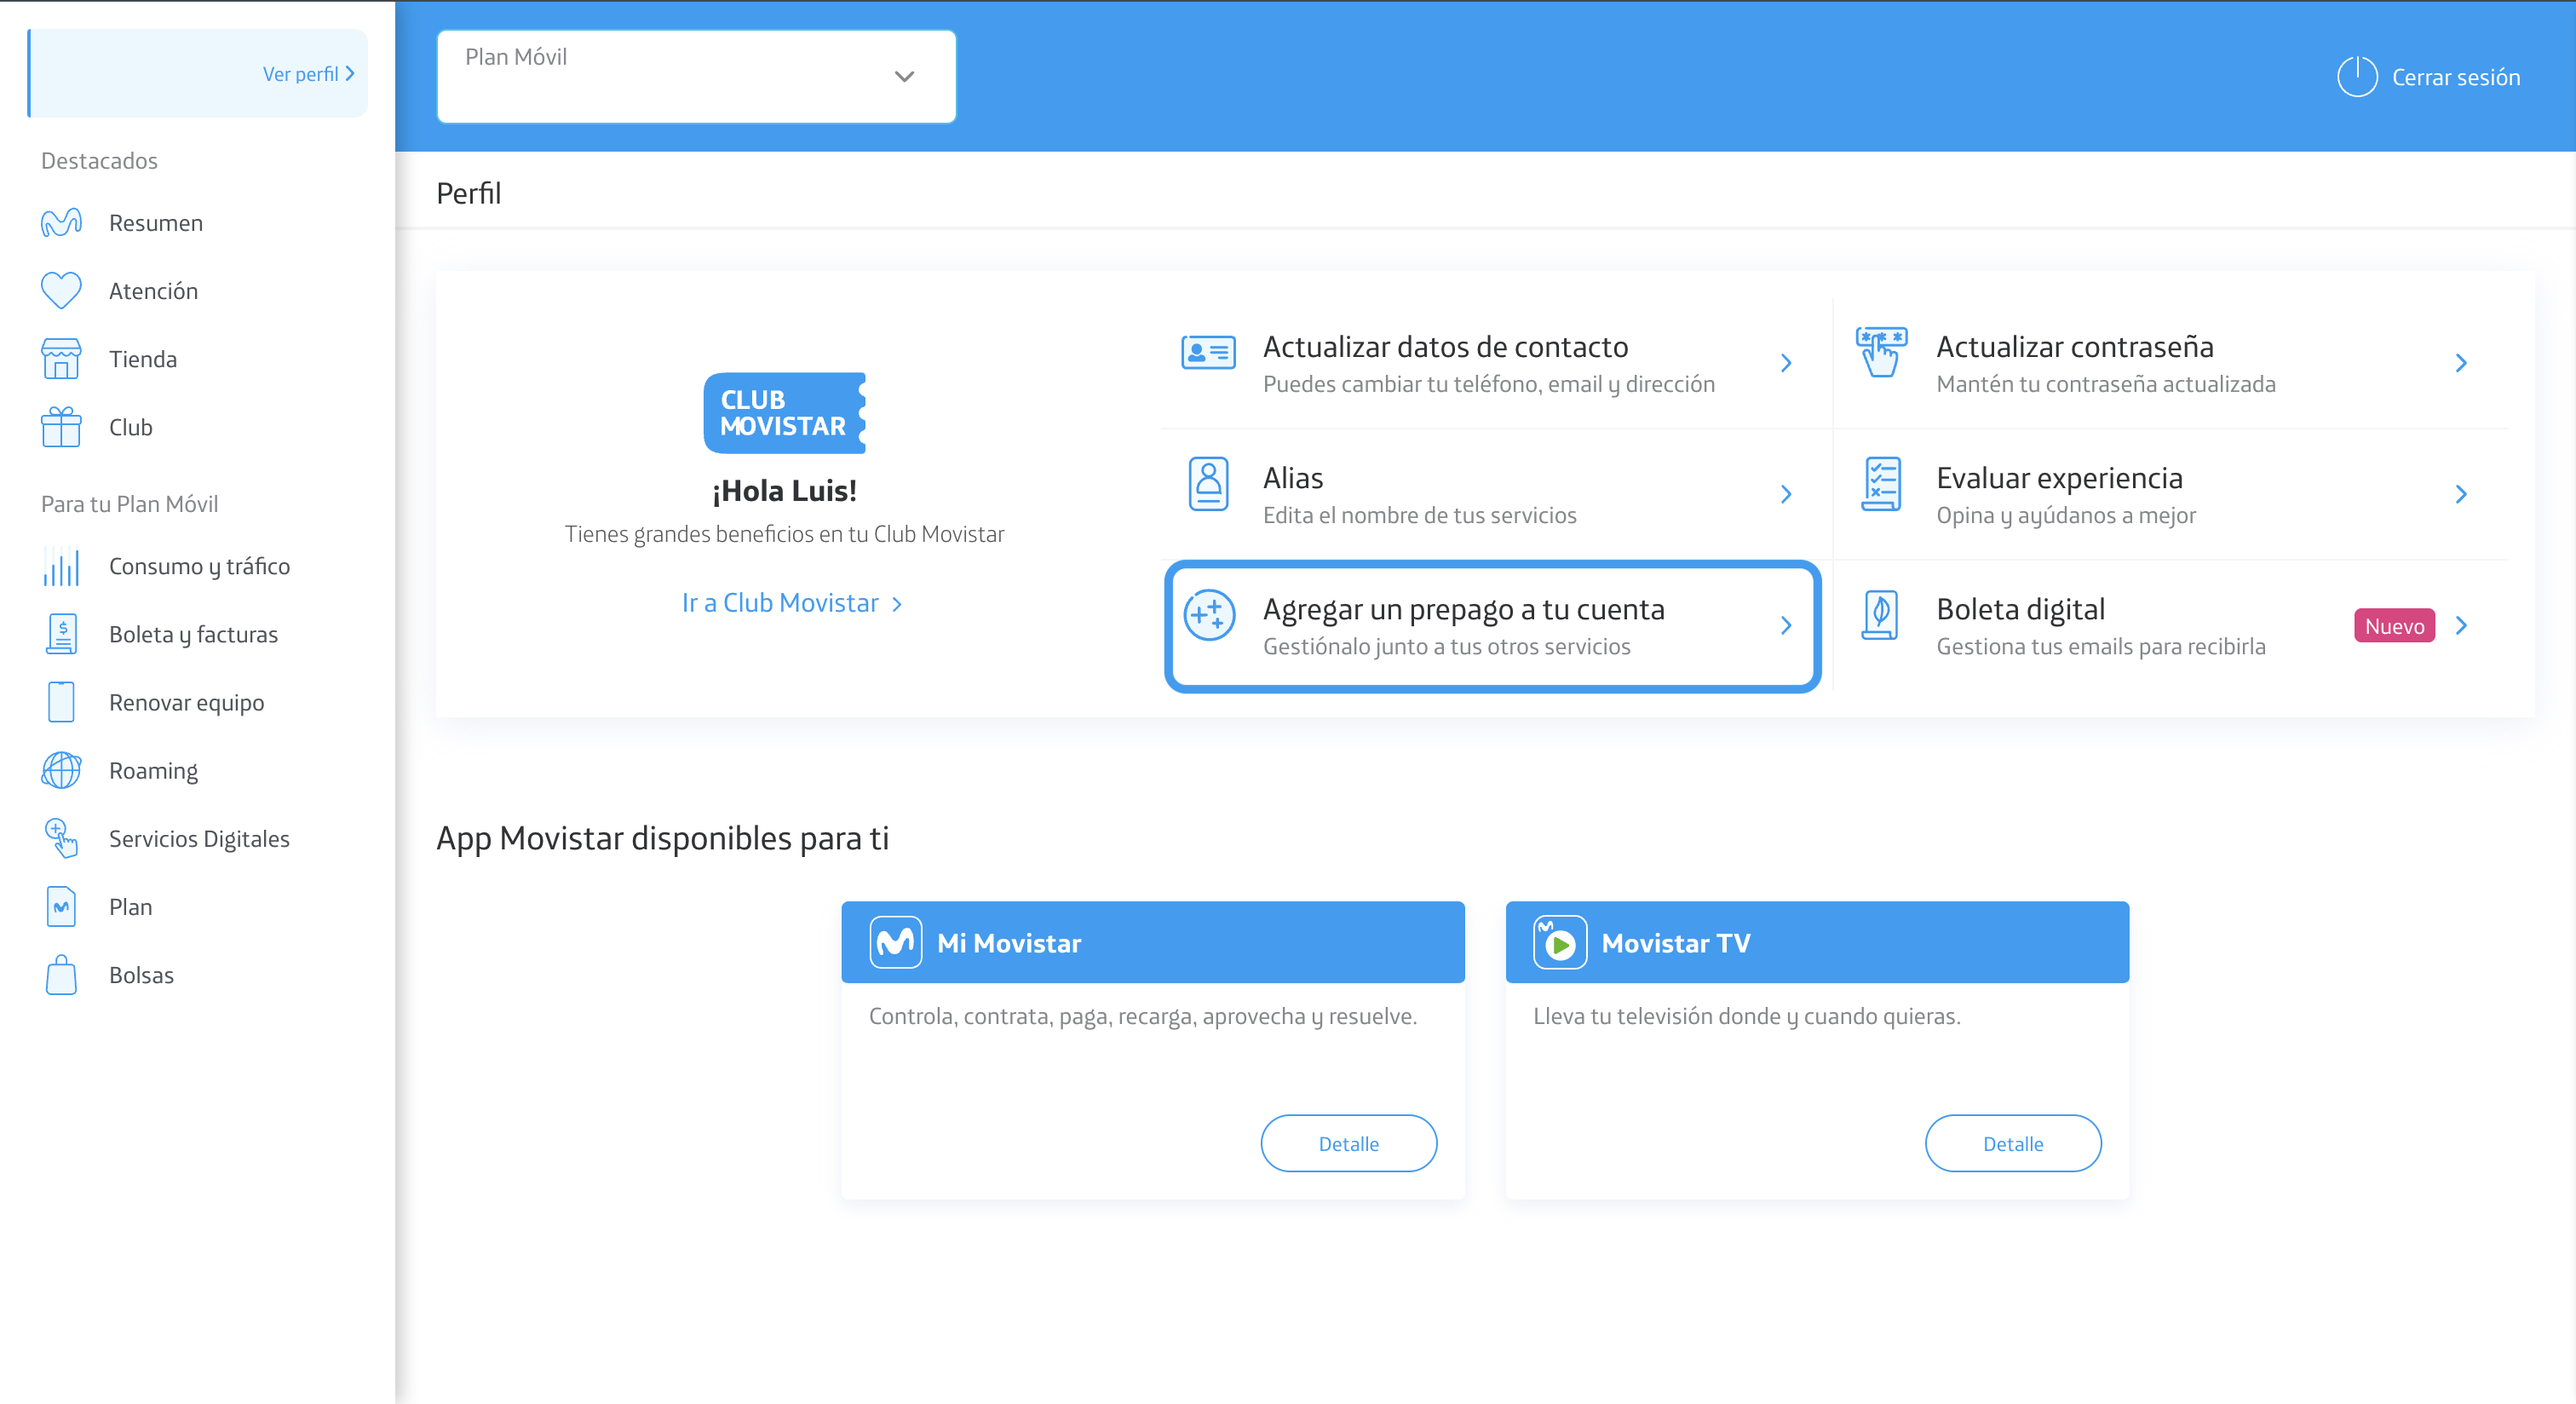Image resolution: width=2576 pixels, height=1404 pixels.
Task: Open the Boleta digital option
Action: (2169, 626)
